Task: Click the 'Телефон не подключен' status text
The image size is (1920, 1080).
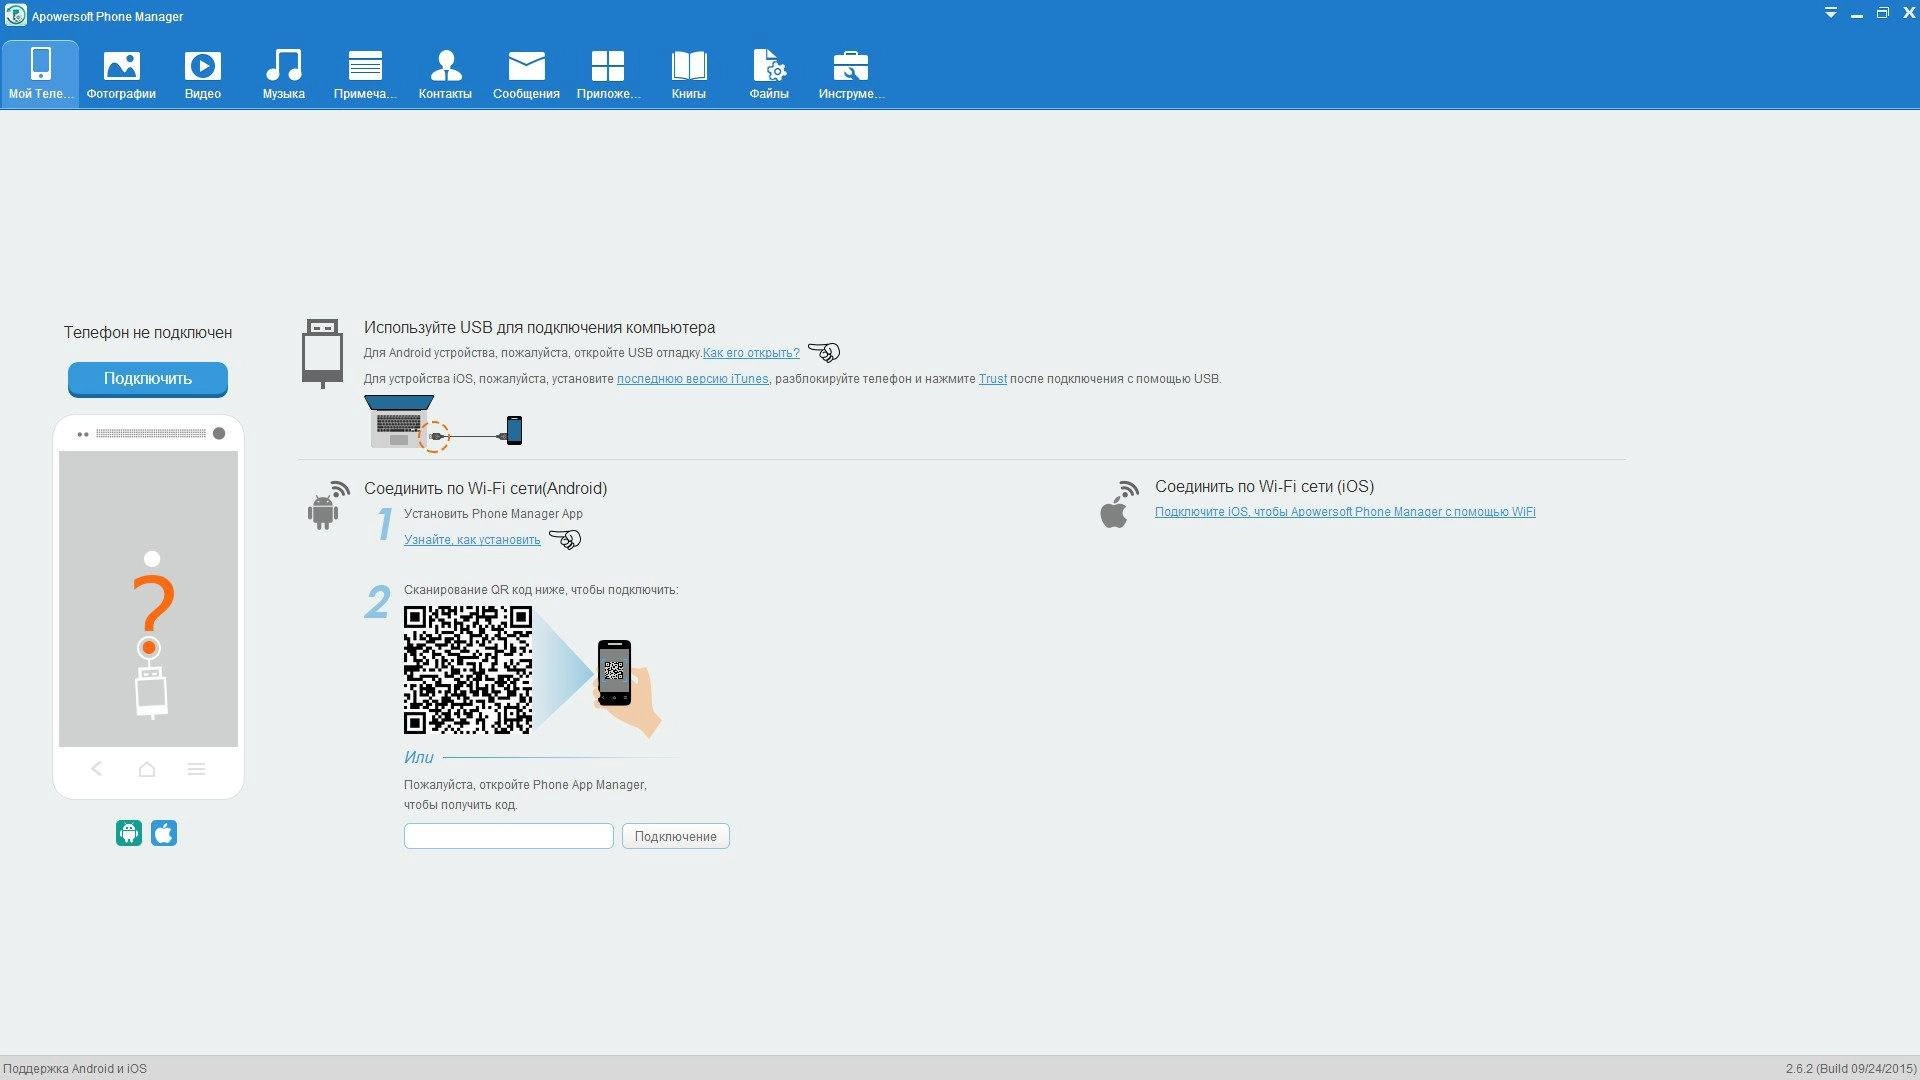Action: point(148,332)
